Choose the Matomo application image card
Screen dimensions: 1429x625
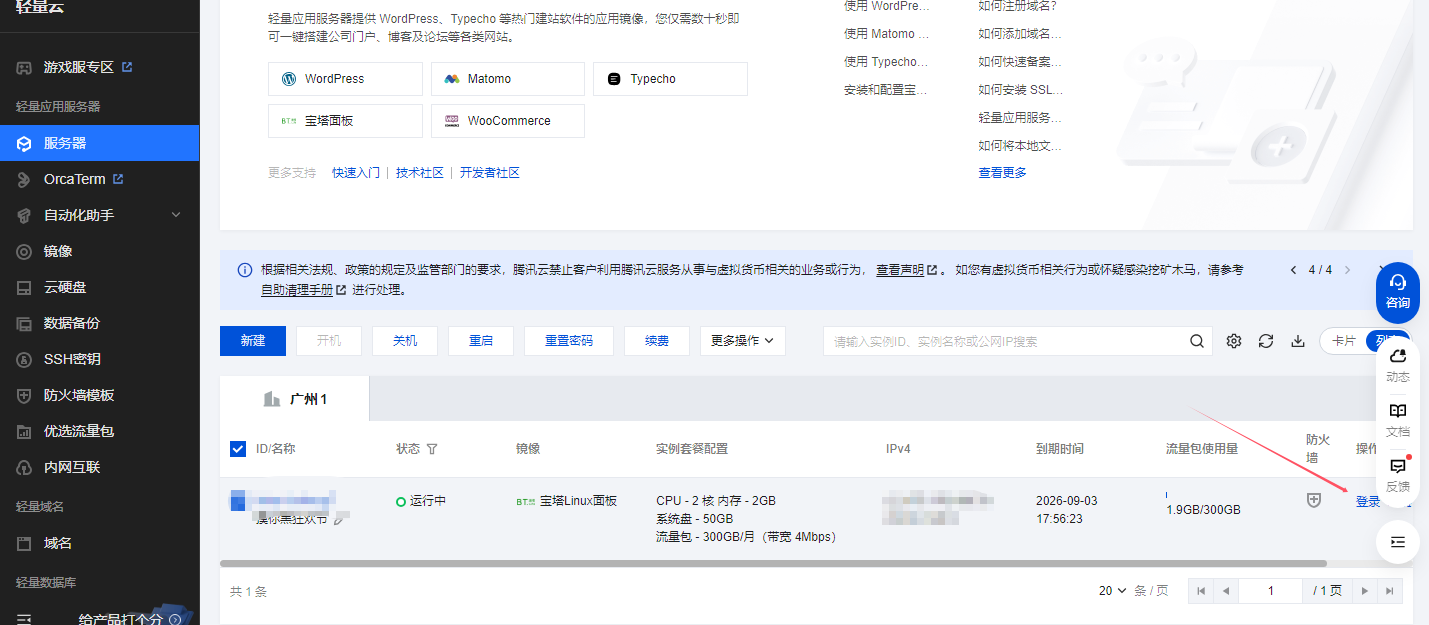508,79
